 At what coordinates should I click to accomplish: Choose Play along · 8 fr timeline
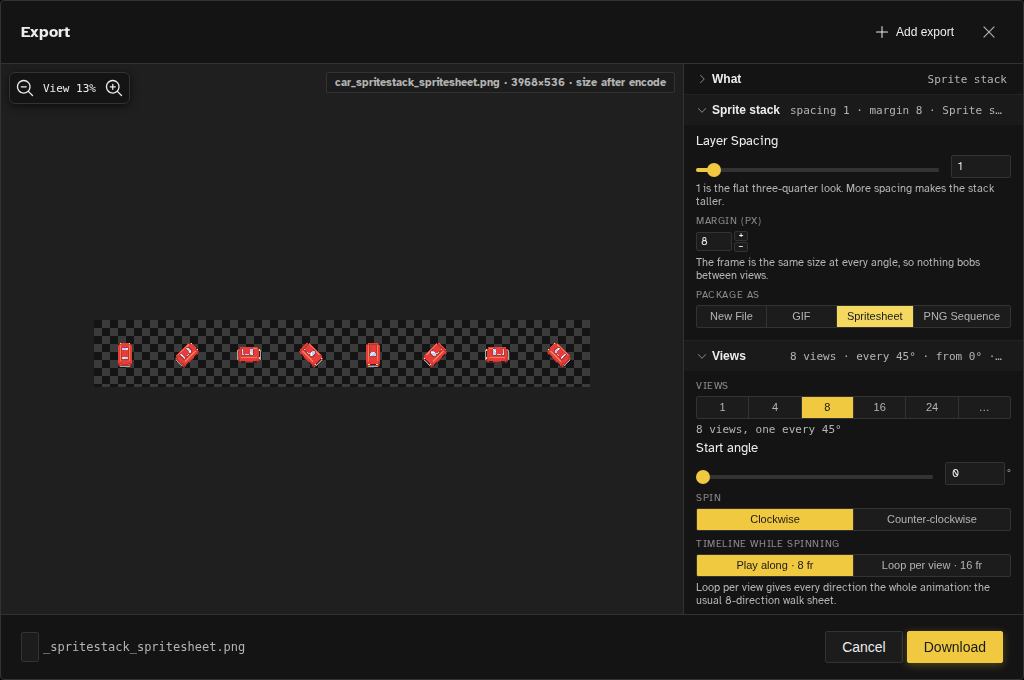pos(775,565)
